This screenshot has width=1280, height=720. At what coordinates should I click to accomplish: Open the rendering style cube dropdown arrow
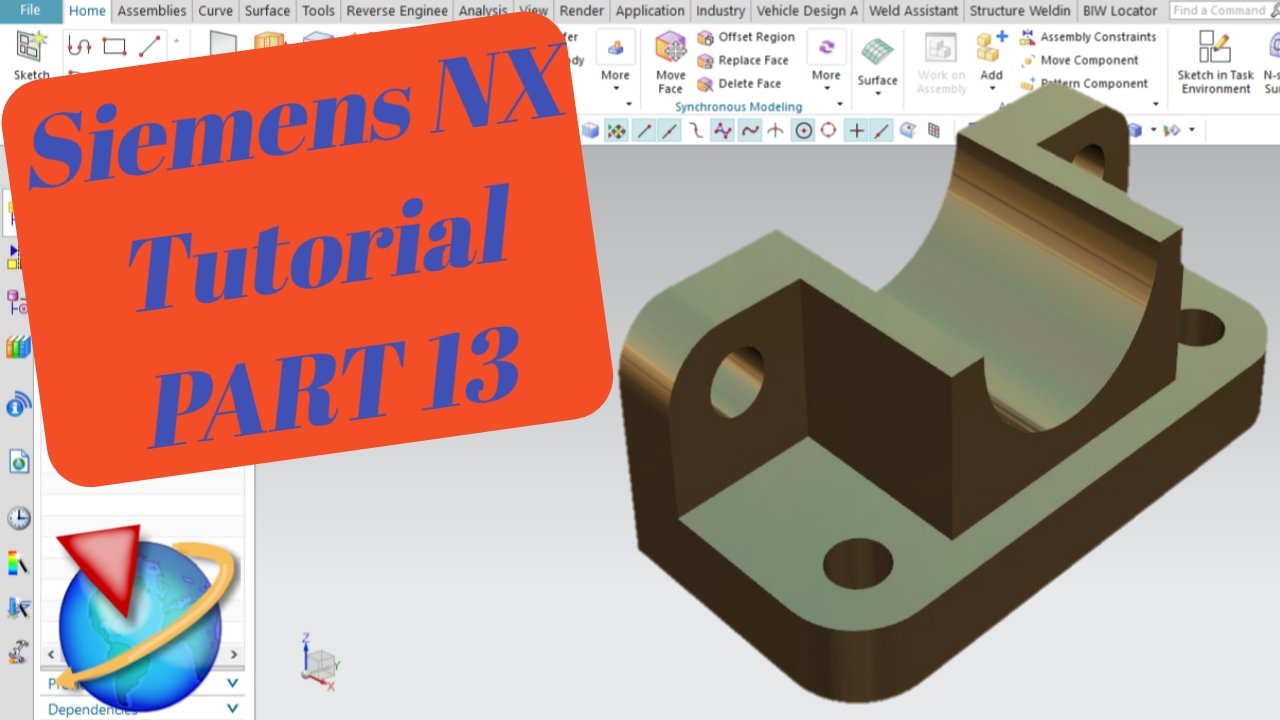point(1153,130)
